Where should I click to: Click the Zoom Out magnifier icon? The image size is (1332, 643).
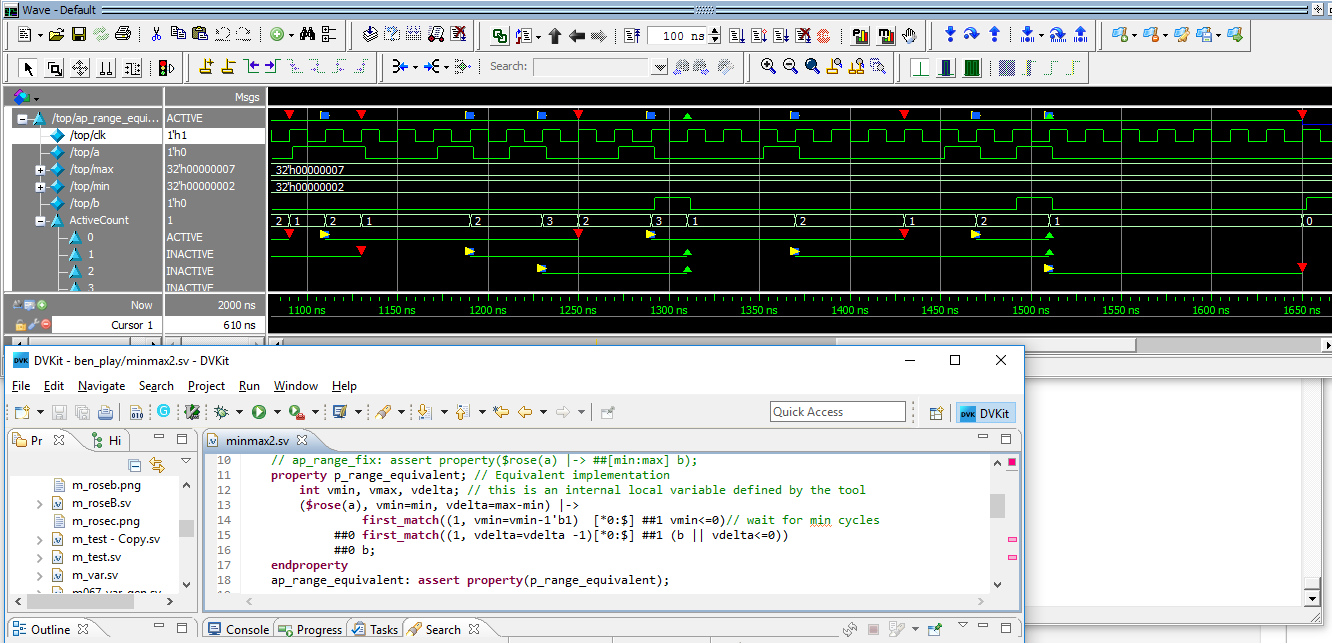click(x=790, y=67)
